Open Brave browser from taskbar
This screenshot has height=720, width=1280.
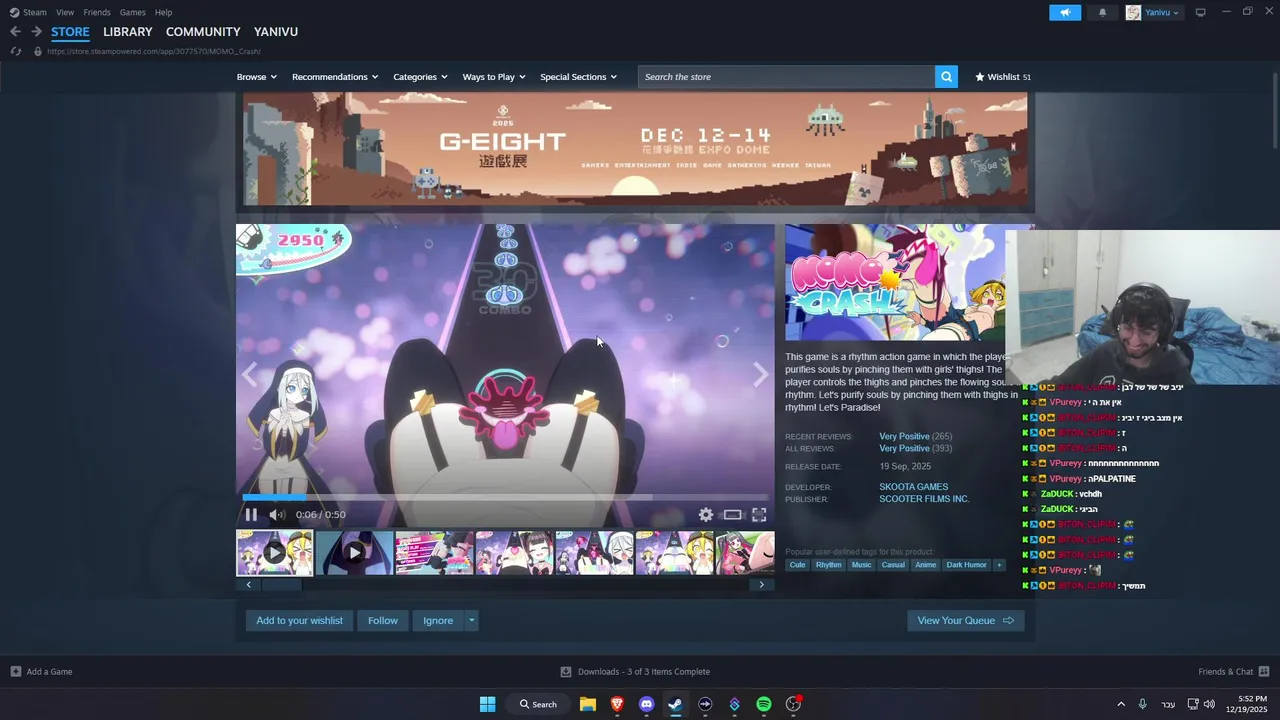click(x=617, y=704)
